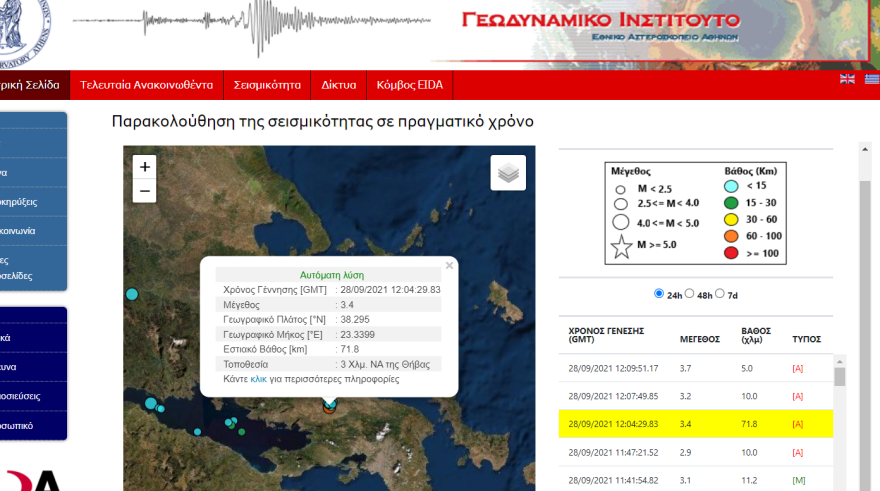The height and width of the screenshot is (491, 880).
Task: Click the depth value 71.8 in popup
Action: (x=350, y=349)
